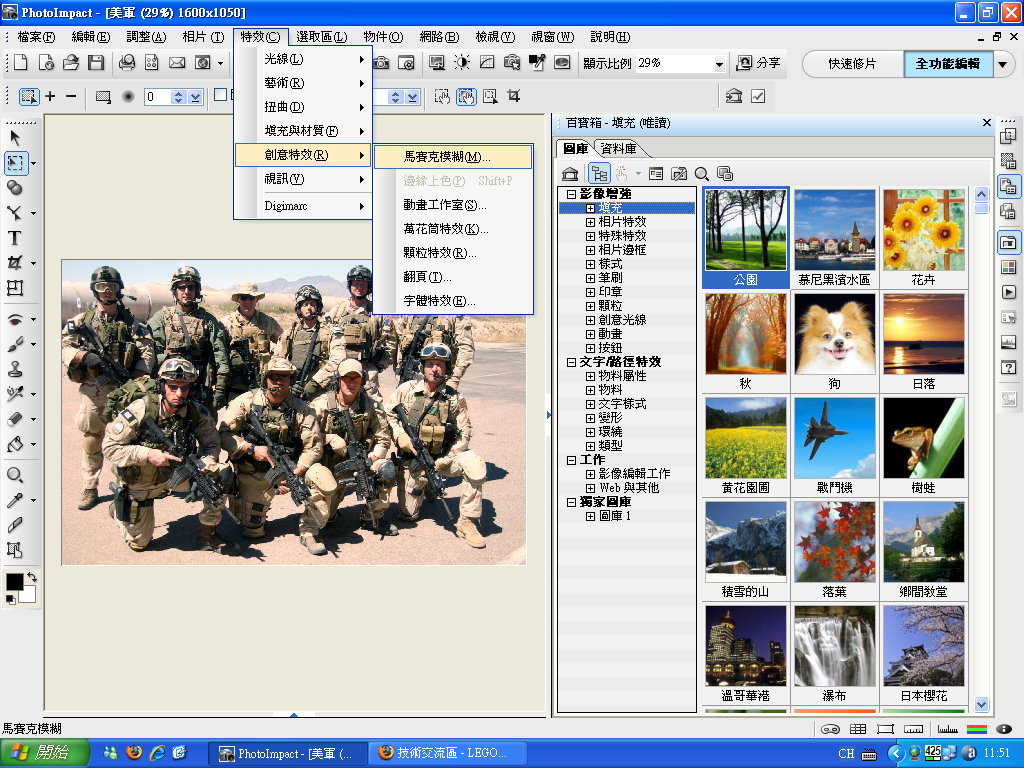Click the Save floppy disk icon
Screen dimensions: 1024x768
tap(96, 63)
